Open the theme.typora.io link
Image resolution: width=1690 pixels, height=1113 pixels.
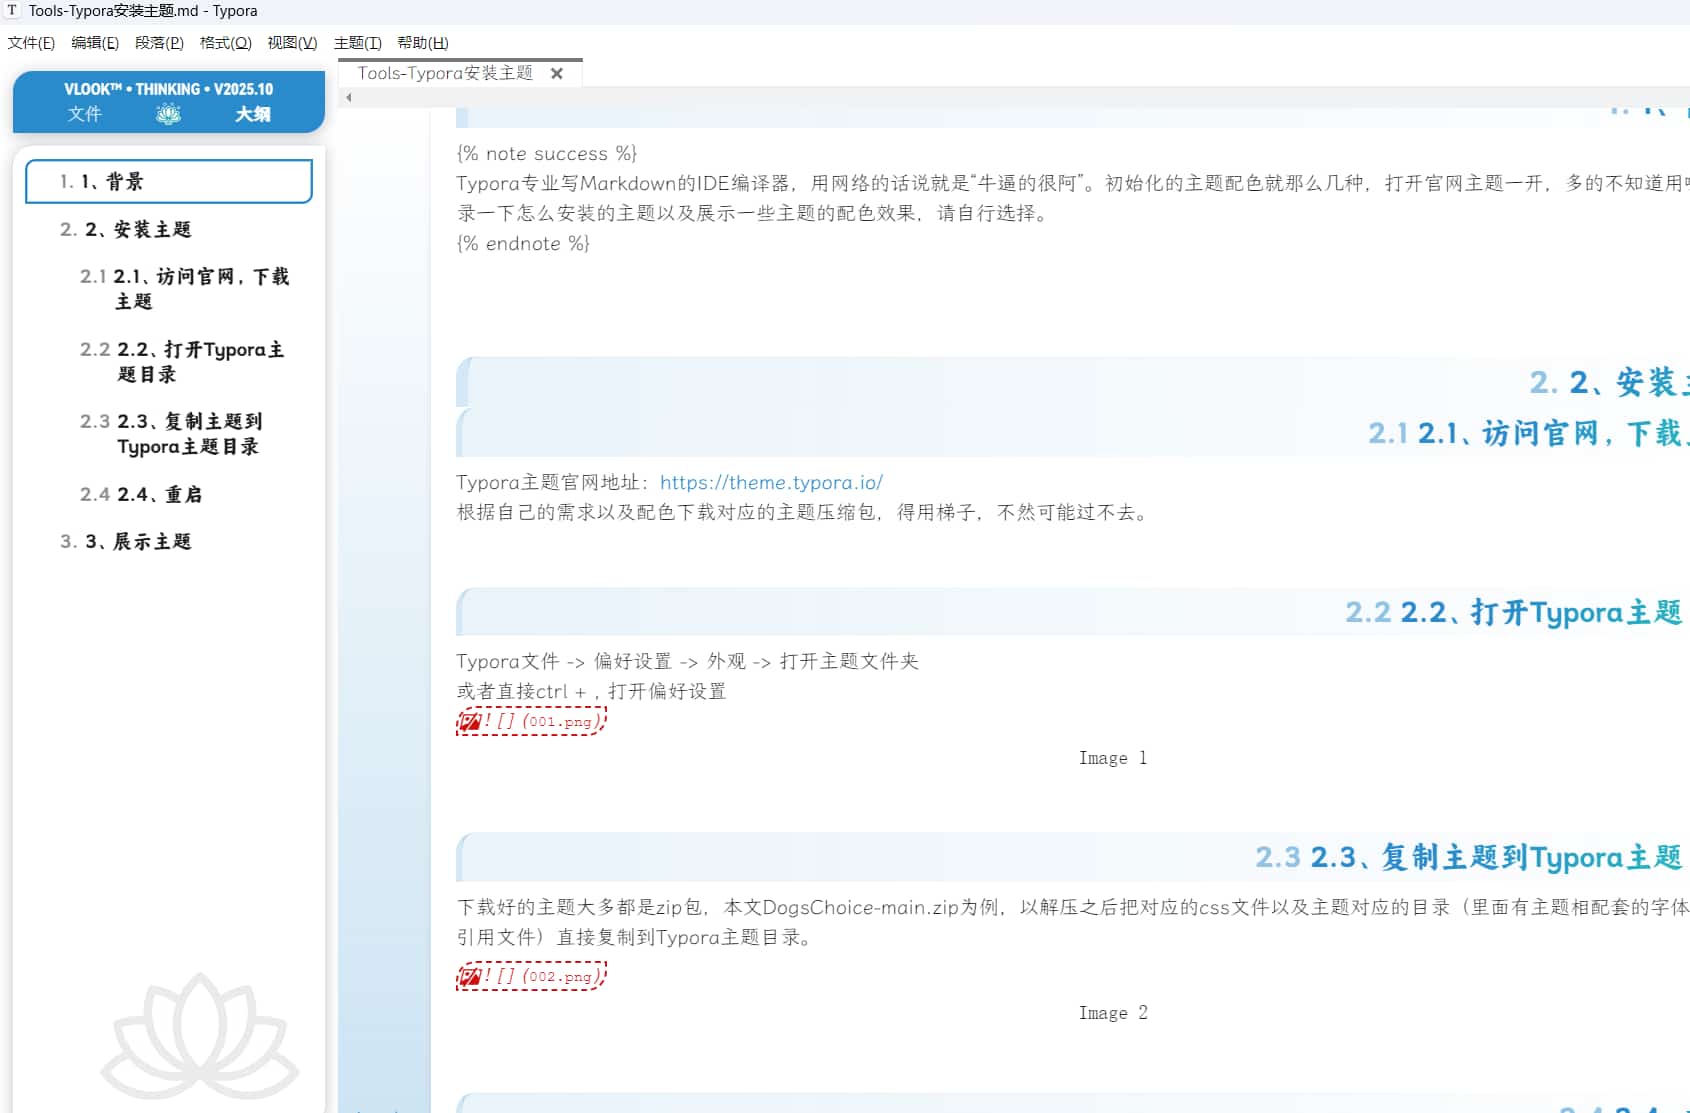pos(771,482)
